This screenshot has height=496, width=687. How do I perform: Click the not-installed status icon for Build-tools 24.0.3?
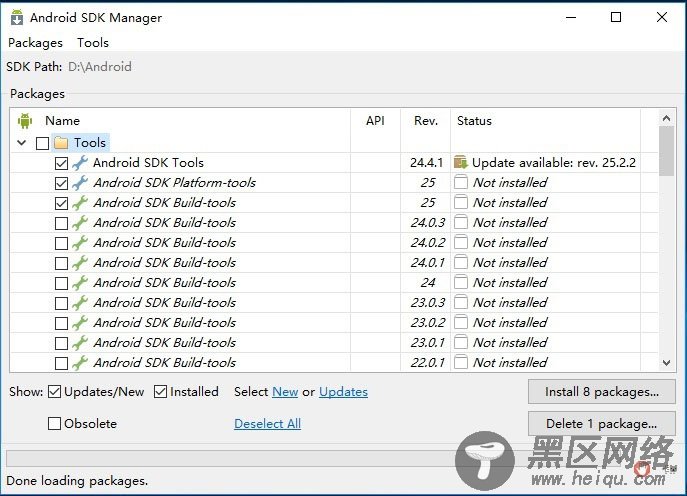click(x=460, y=223)
